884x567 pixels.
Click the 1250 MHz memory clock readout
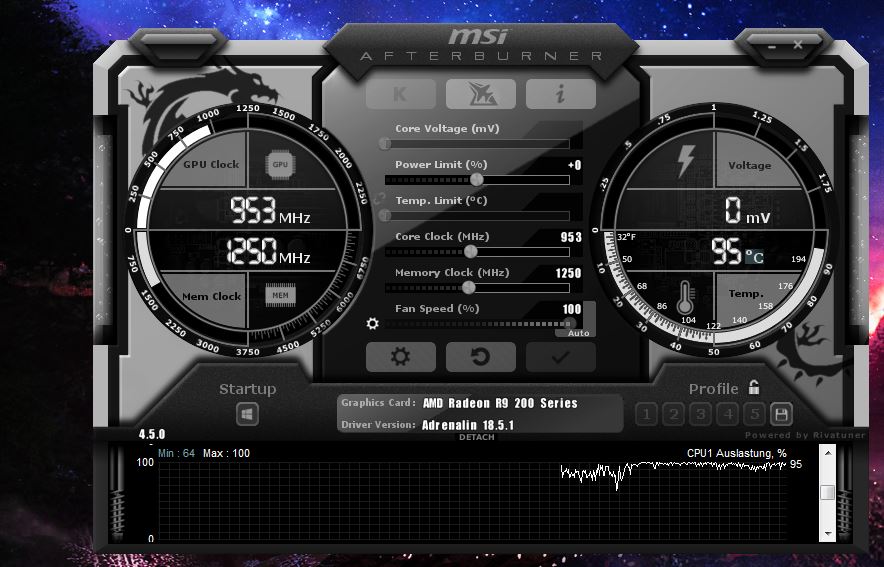pyautogui.click(x=268, y=251)
